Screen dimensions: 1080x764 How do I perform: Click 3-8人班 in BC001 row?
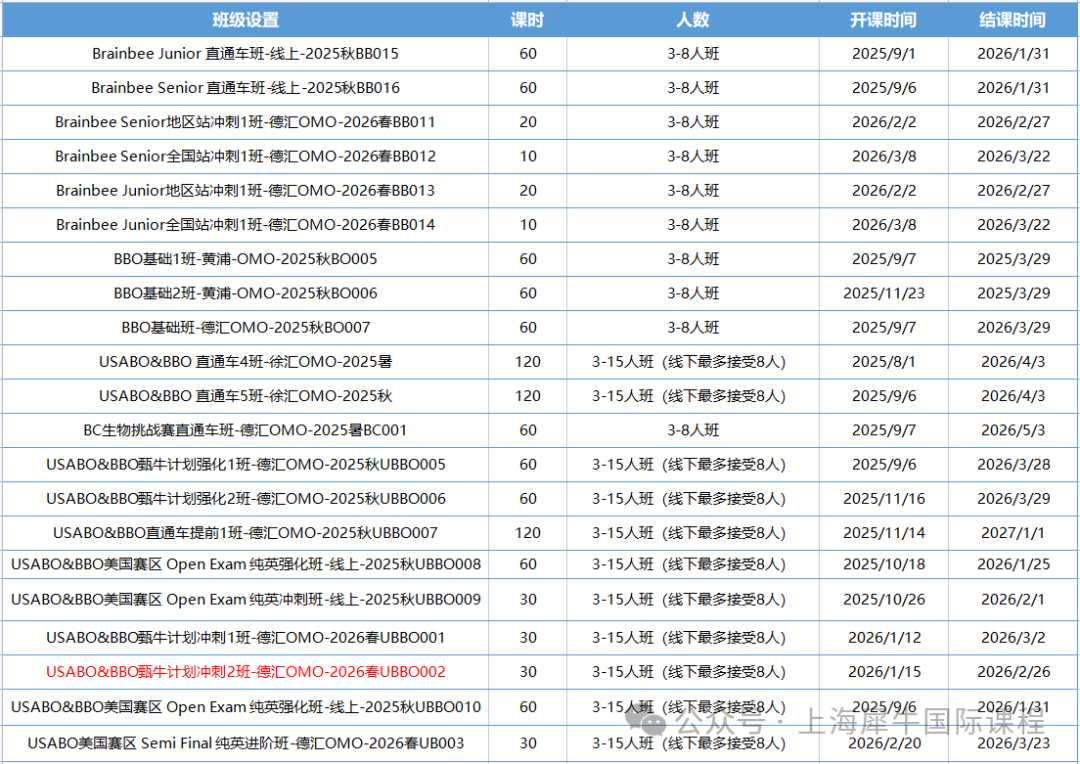[693, 430]
